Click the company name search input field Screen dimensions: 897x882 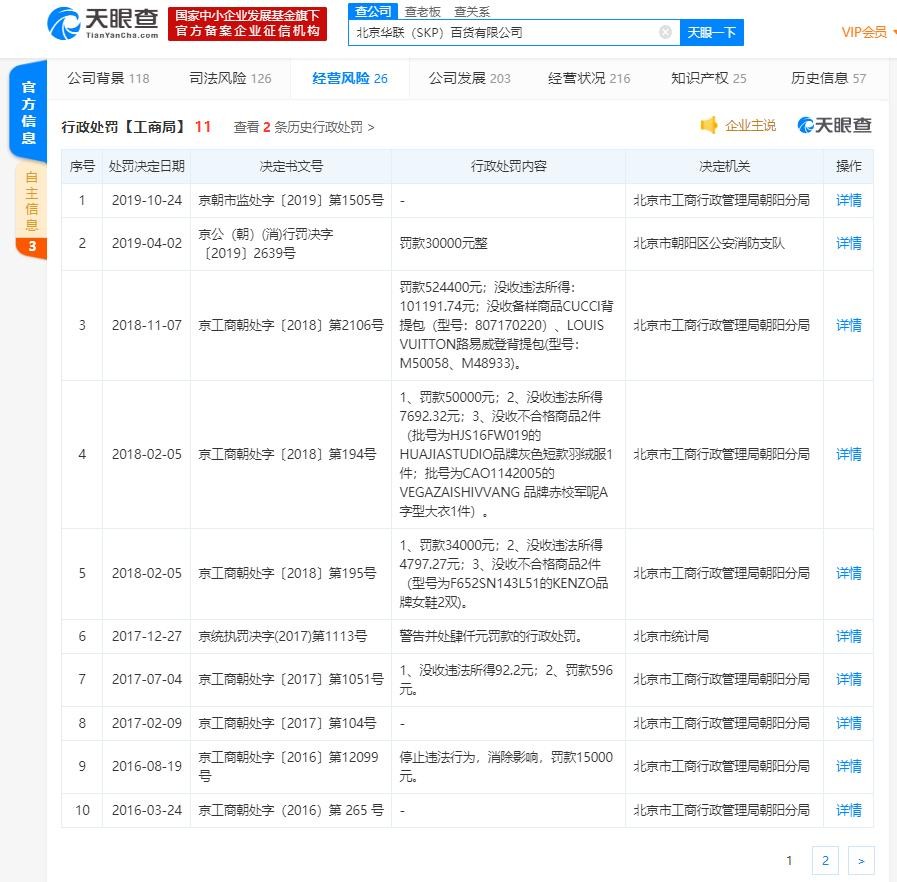click(505, 32)
